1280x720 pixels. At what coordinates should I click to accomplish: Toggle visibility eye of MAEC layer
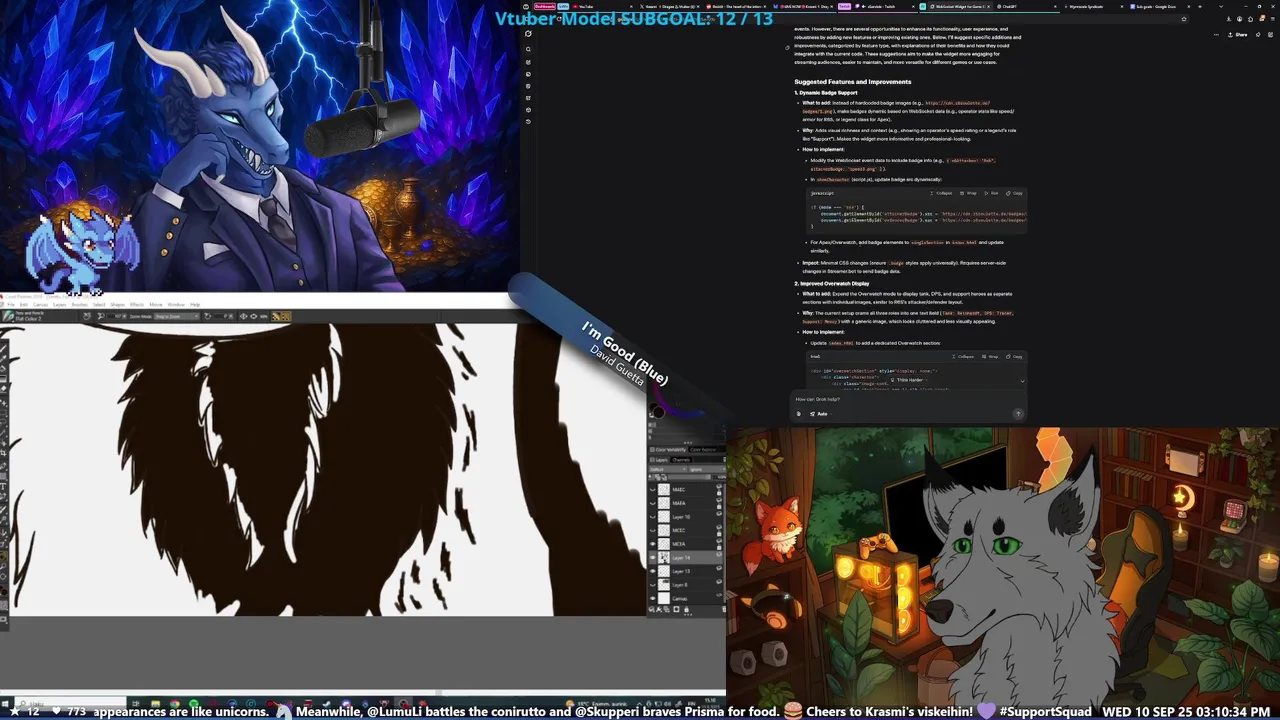(x=652, y=490)
